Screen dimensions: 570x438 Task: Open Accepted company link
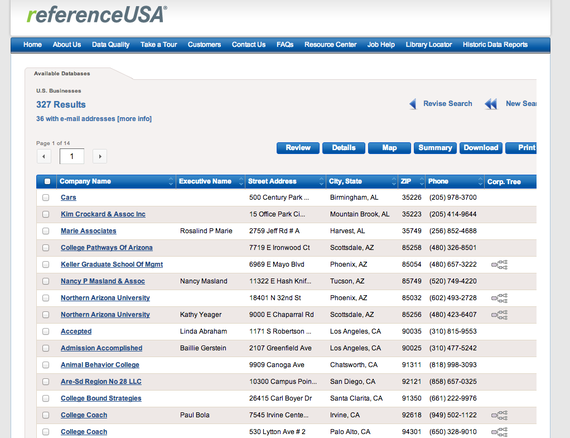coord(76,331)
